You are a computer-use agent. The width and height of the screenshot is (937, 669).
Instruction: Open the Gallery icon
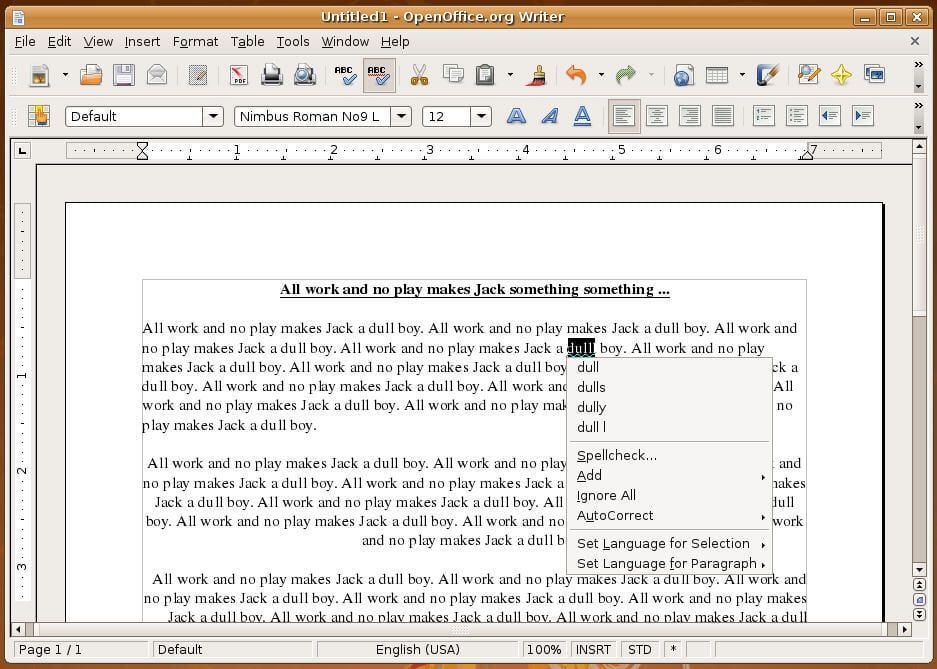click(874, 74)
